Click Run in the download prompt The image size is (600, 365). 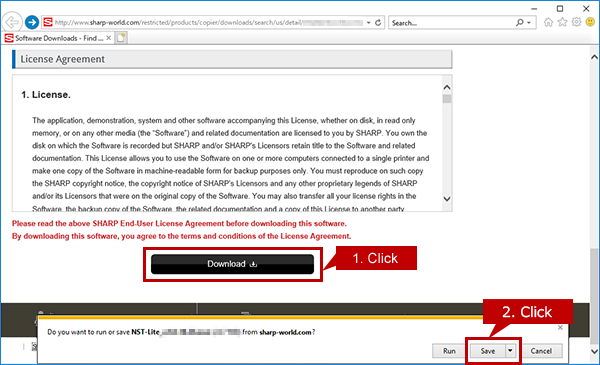coord(449,351)
